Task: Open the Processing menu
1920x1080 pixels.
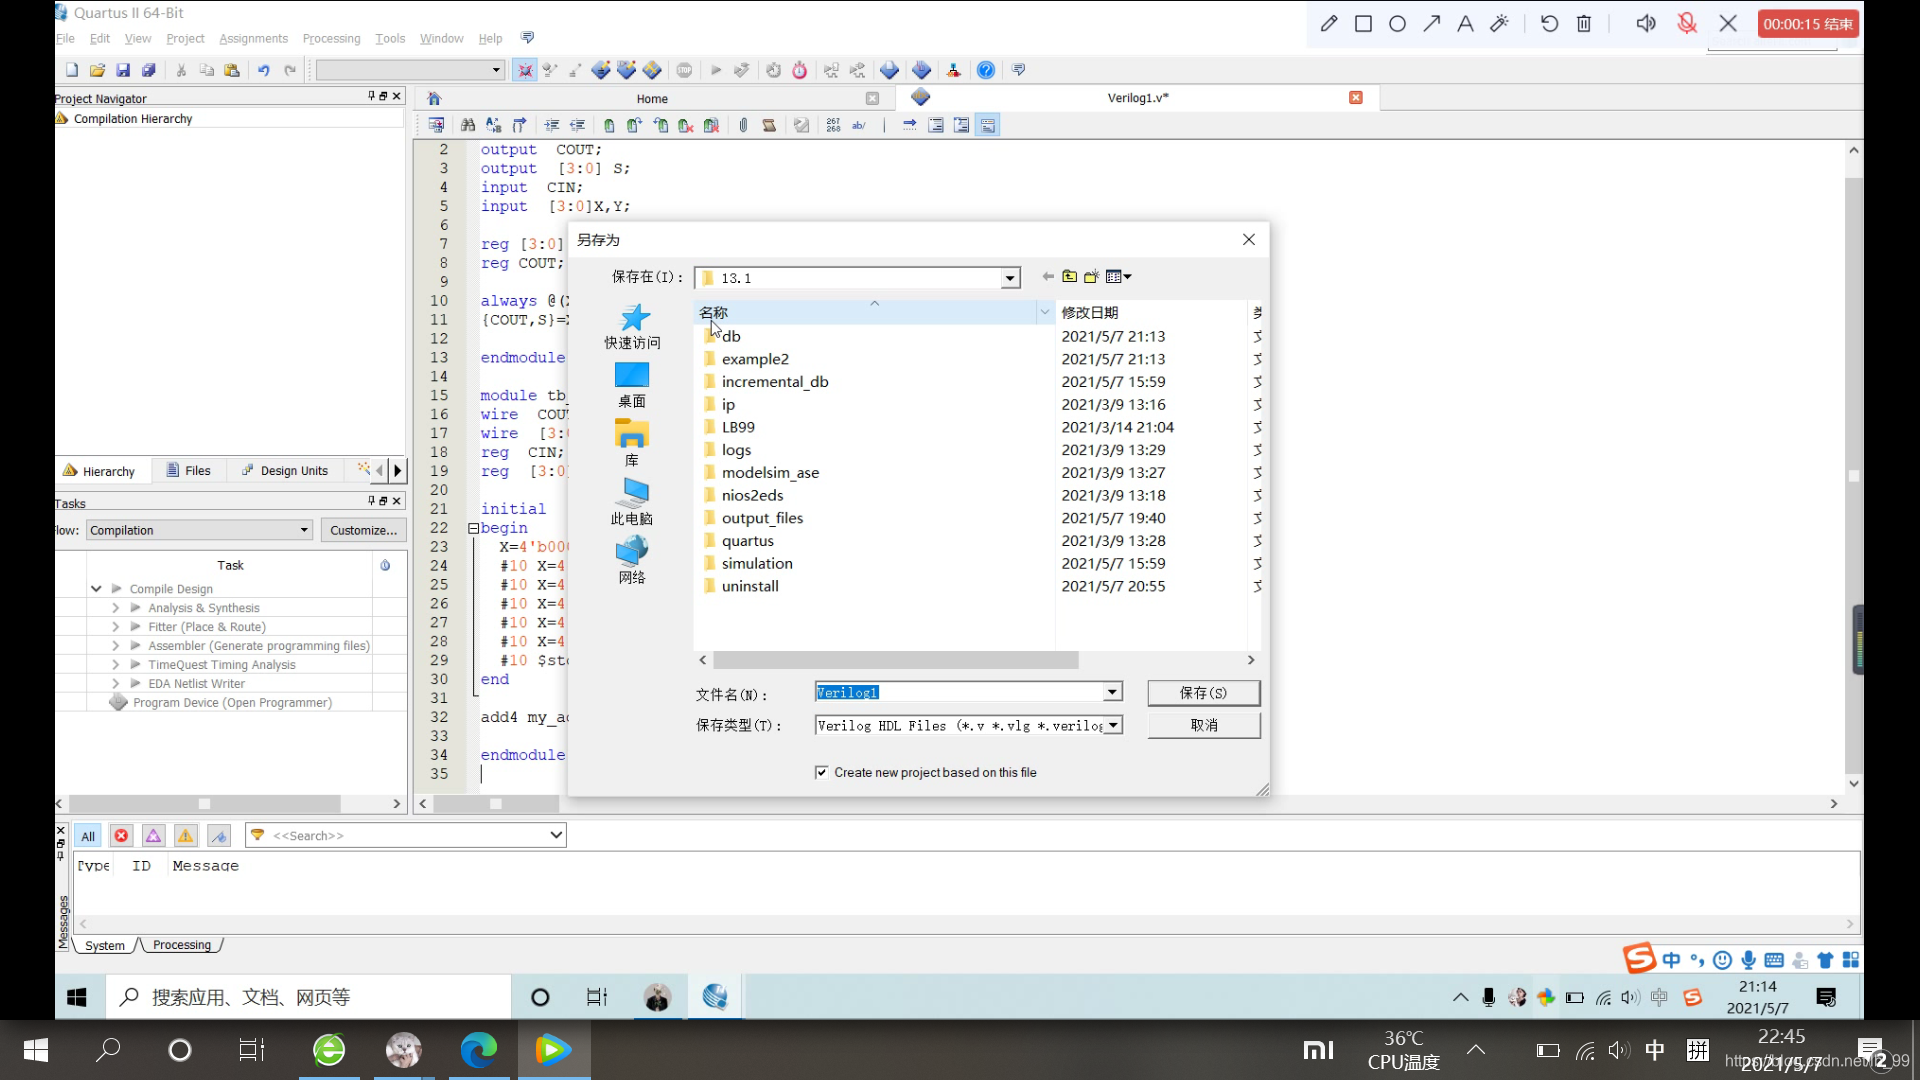Action: click(331, 38)
